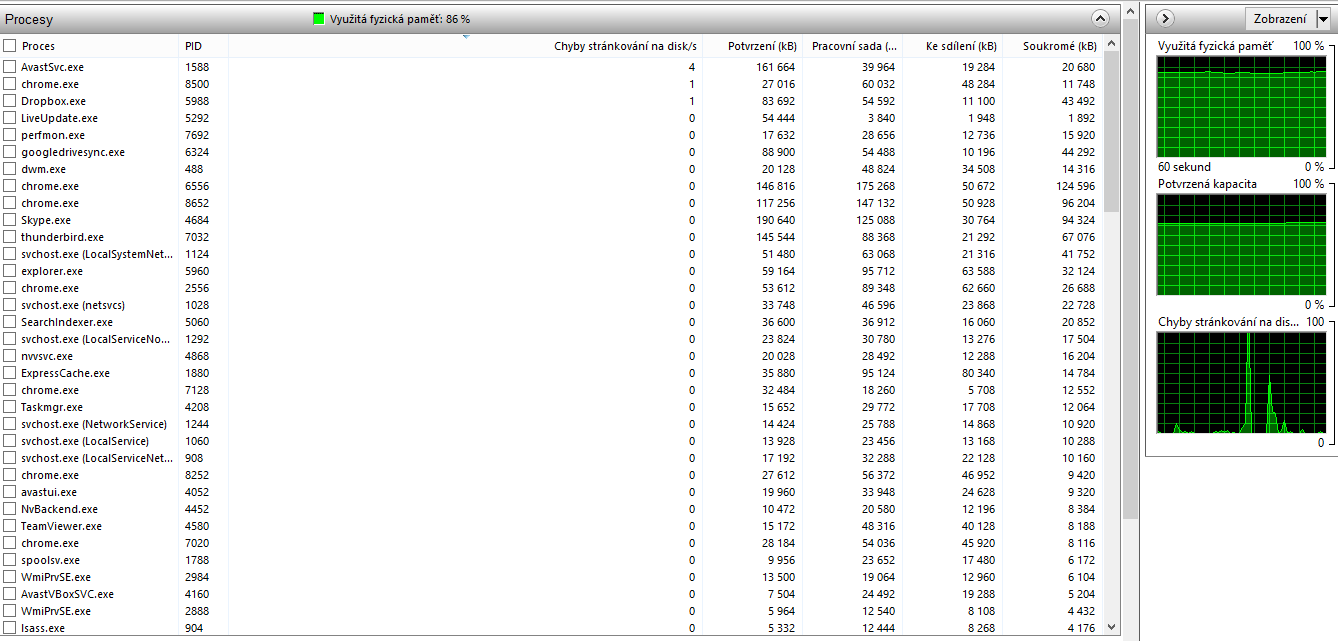The width and height of the screenshot is (1338, 641).
Task: Check the dwm.exe checkbox
Action: pos(10,169)
